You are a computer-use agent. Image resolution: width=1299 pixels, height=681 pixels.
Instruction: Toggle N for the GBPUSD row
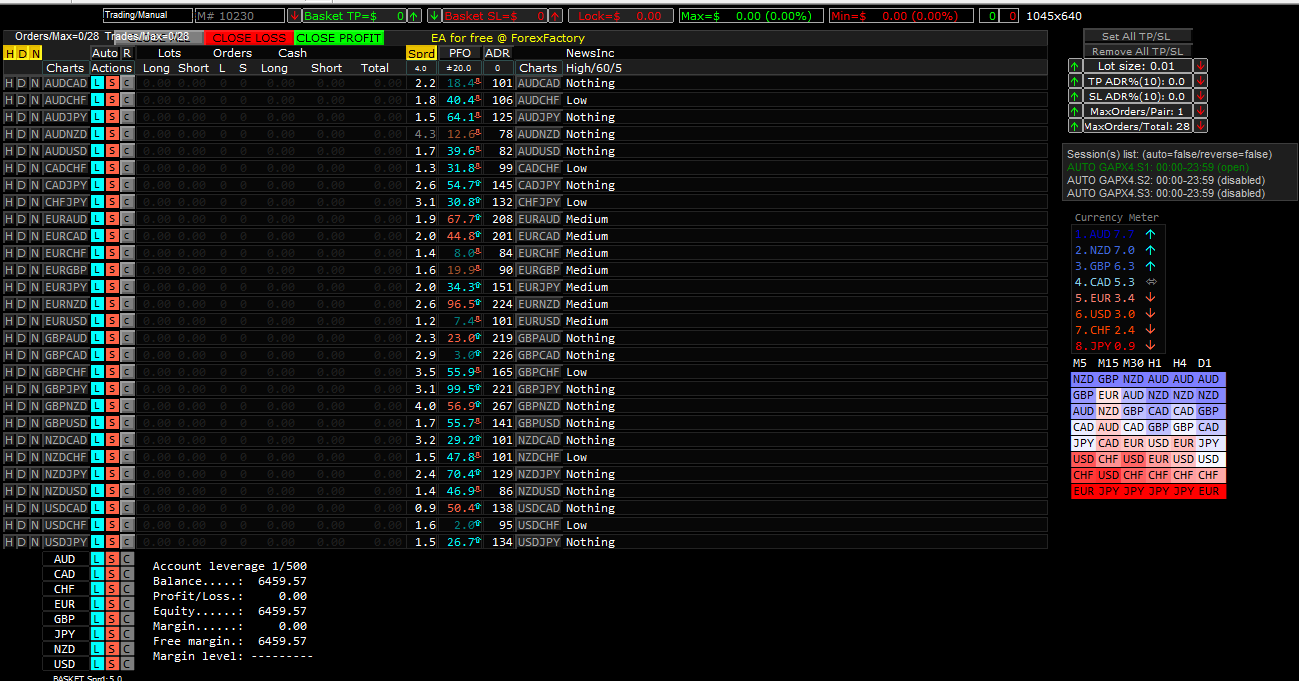(x=35, y=423)
